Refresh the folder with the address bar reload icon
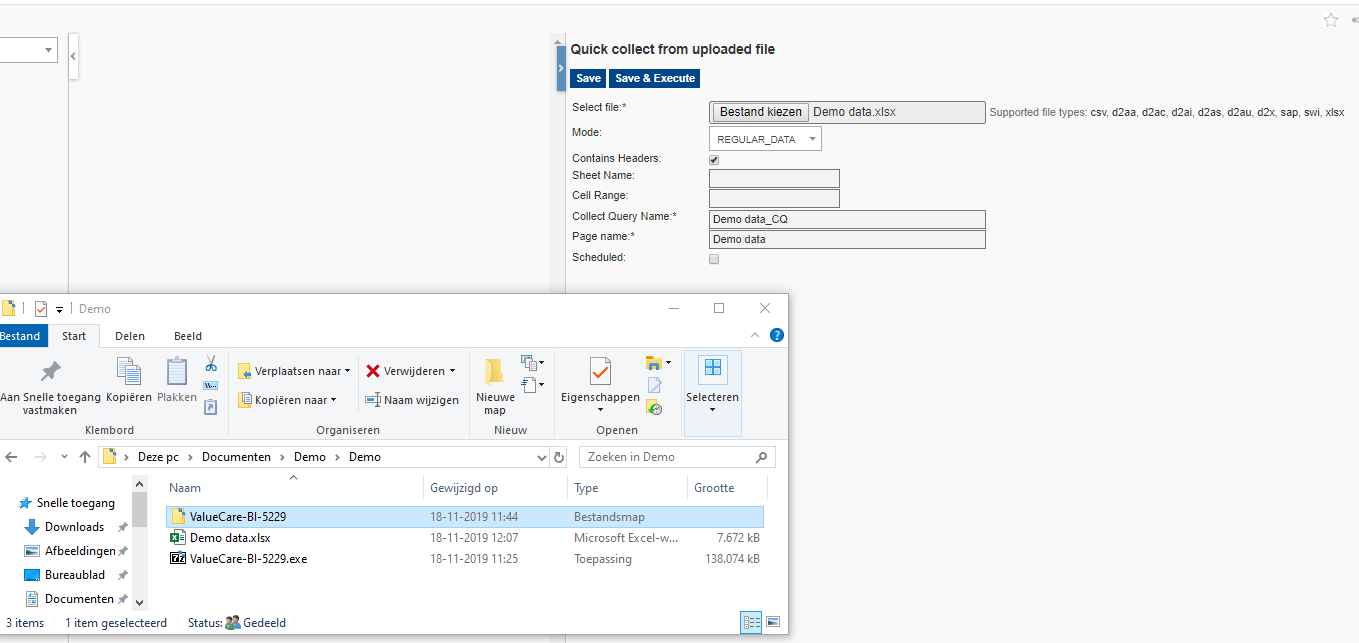Image resolution: width=1359 pixels, height=643 pixels. pos(559,457)
